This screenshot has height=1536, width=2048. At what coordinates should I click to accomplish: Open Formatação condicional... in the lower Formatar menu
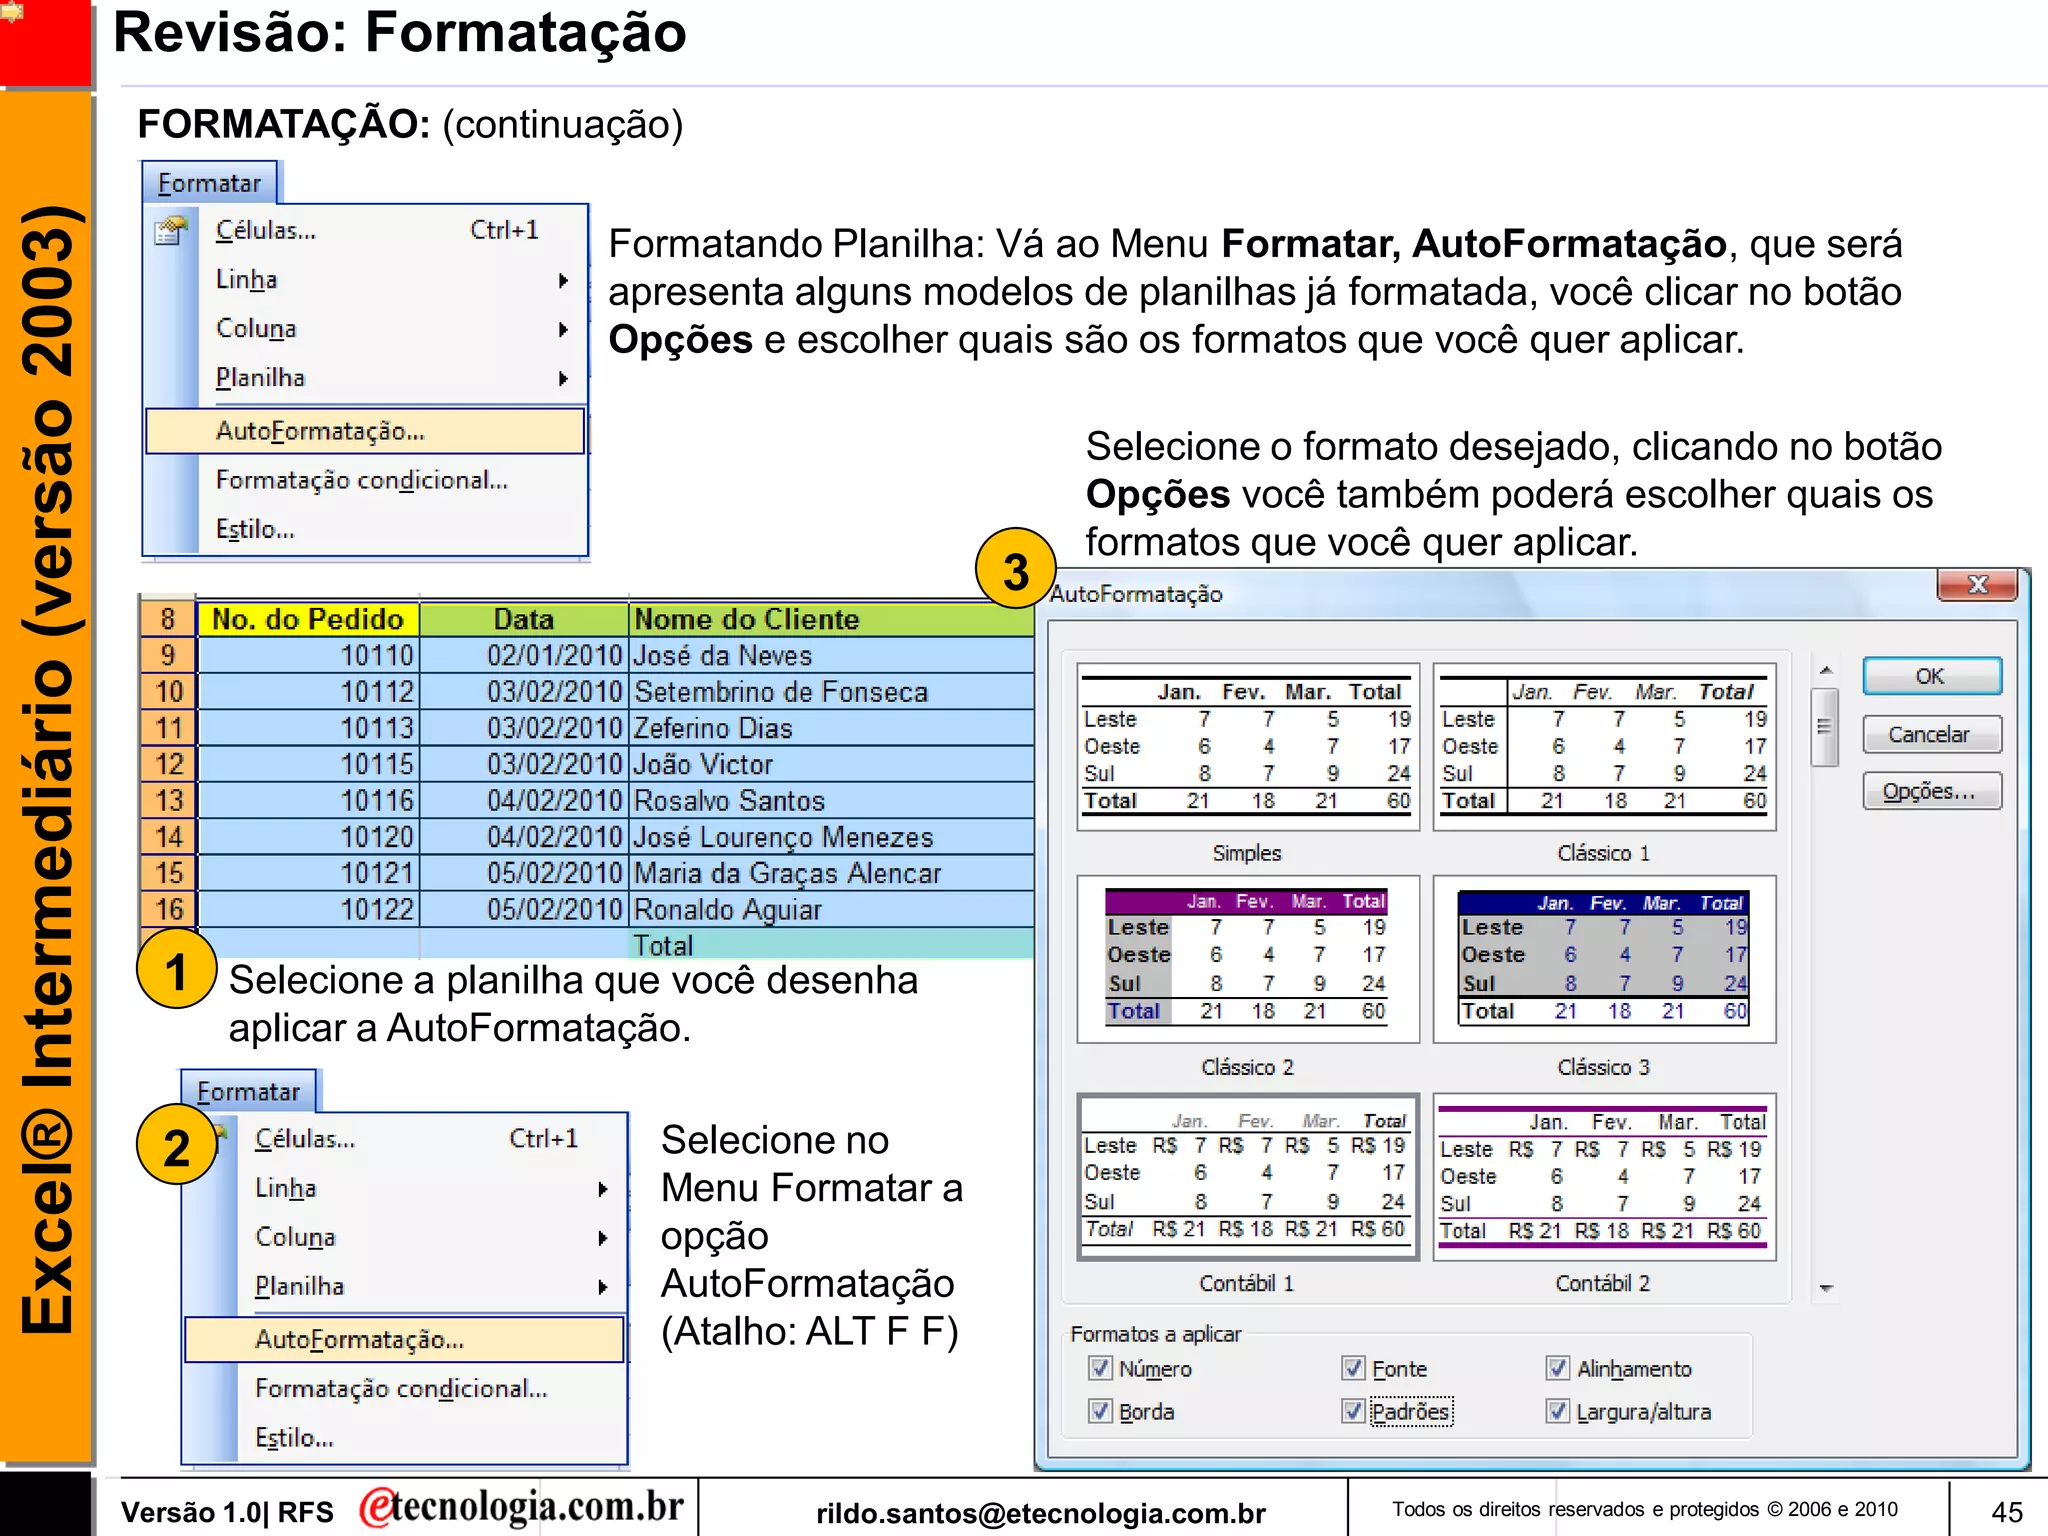(x=401, y=1389)
